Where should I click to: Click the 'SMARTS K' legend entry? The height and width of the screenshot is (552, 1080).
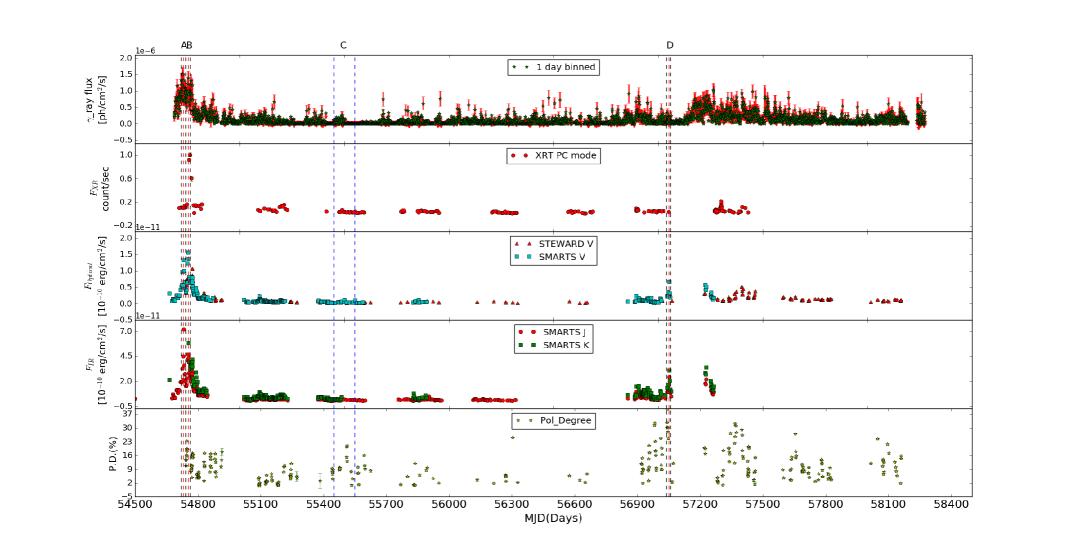coord(566,345)
